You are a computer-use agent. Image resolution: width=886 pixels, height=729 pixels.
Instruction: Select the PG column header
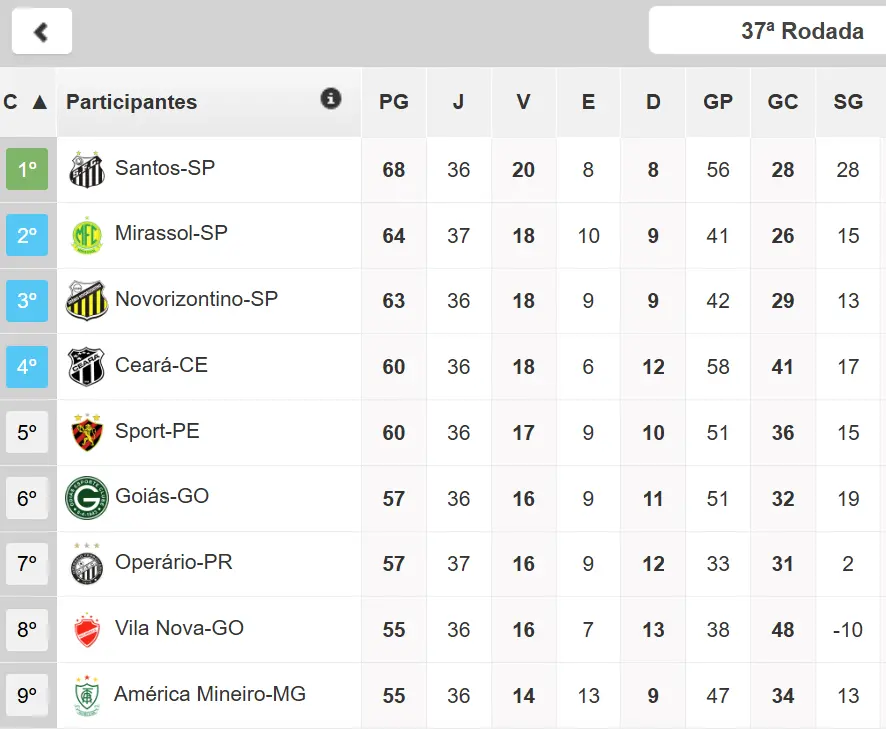394,102
